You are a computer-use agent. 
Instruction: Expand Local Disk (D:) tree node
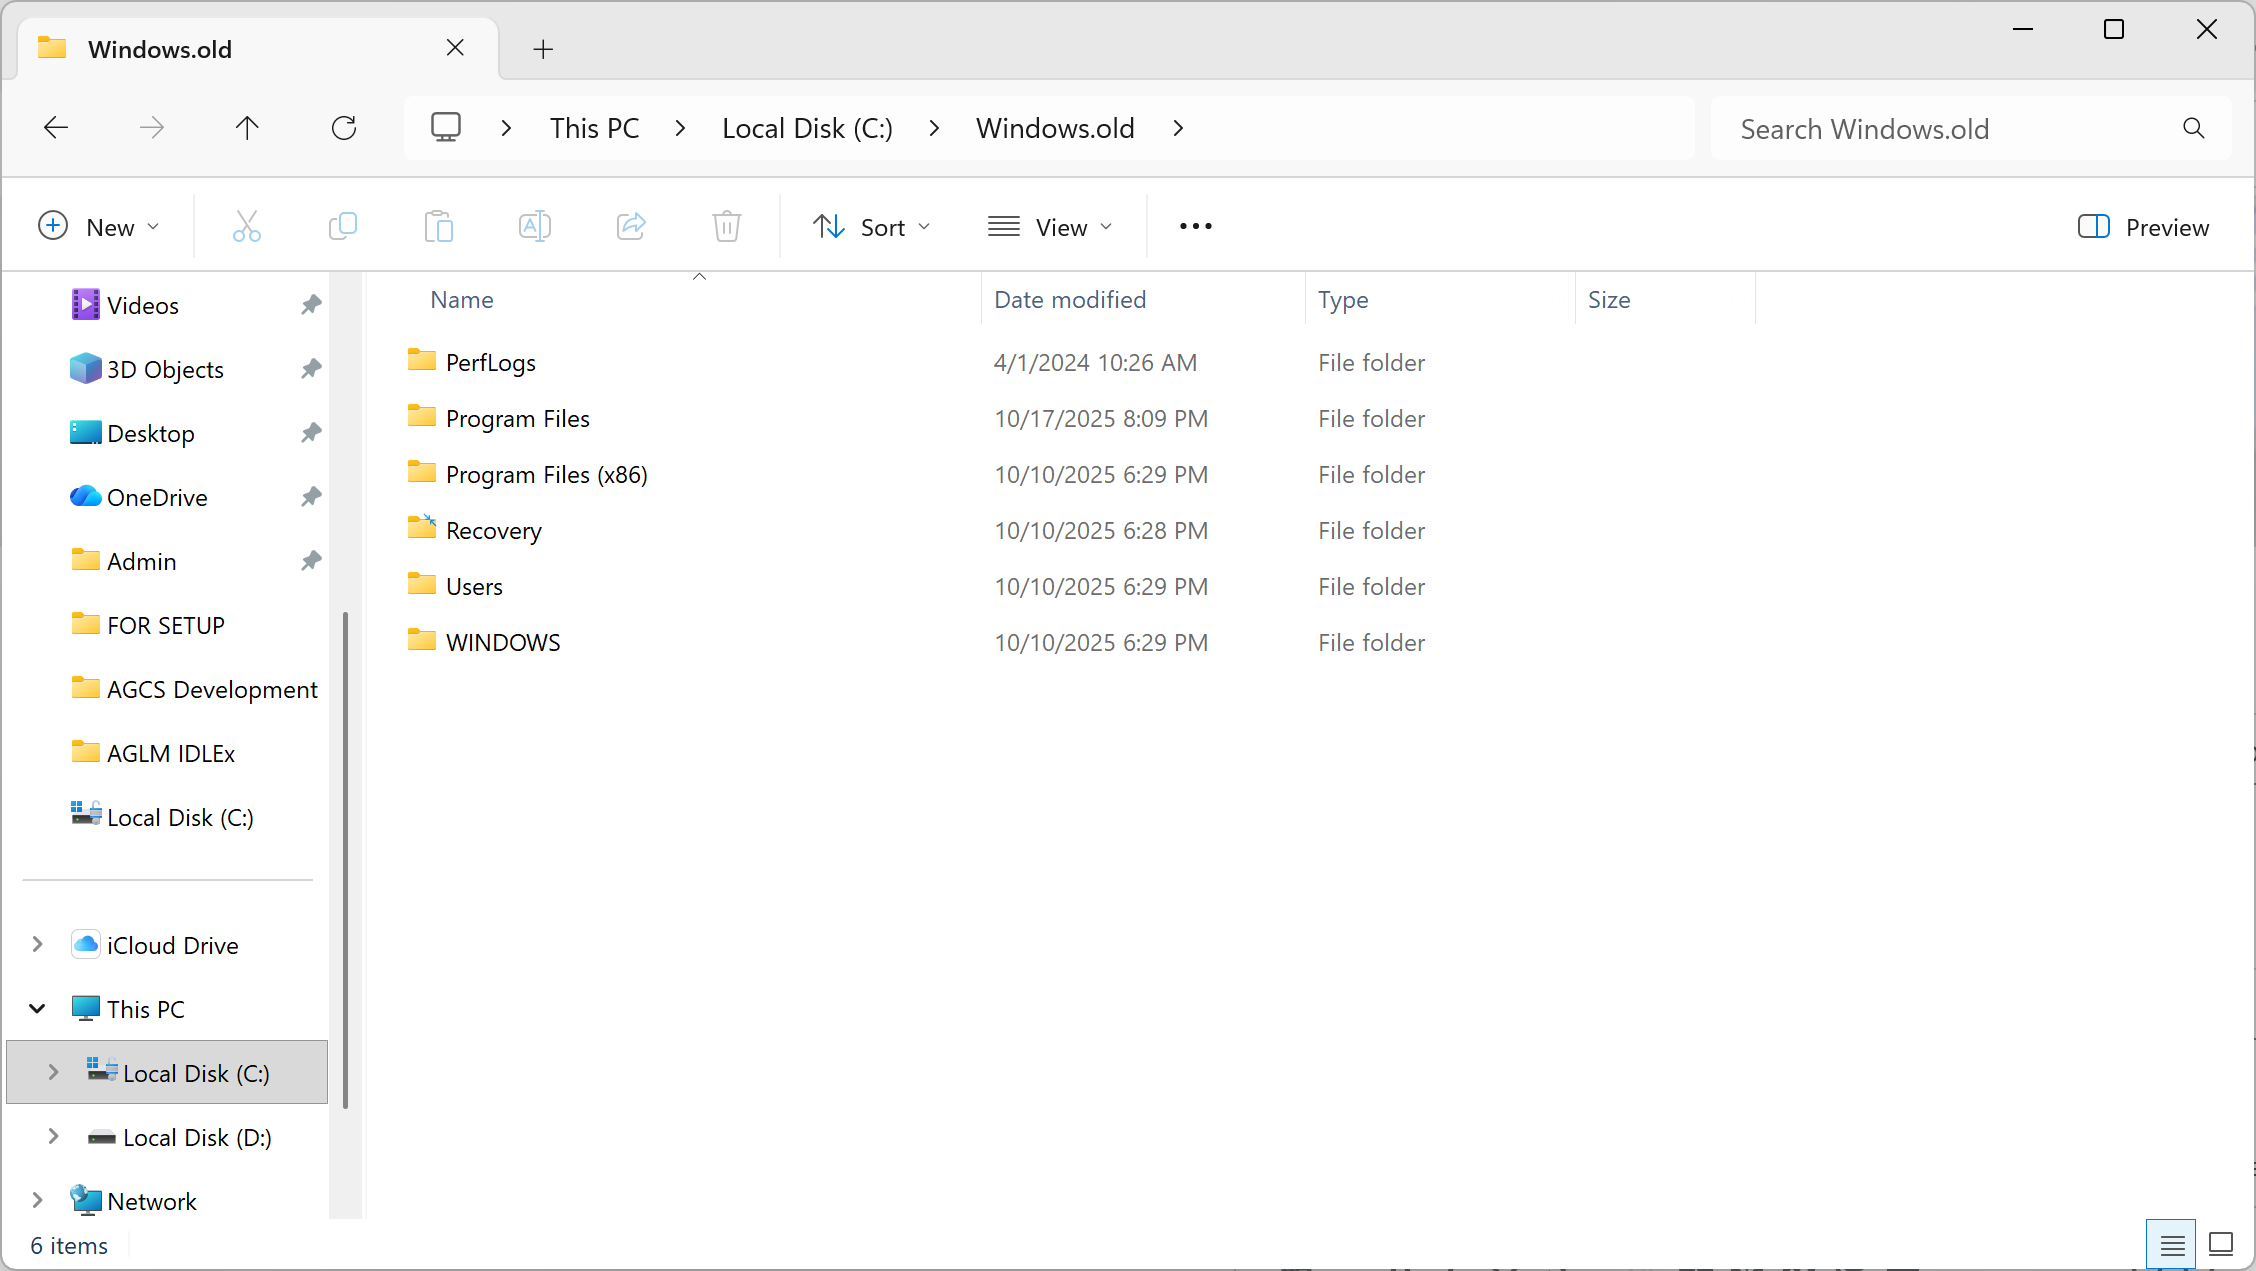coord(54,1137)
